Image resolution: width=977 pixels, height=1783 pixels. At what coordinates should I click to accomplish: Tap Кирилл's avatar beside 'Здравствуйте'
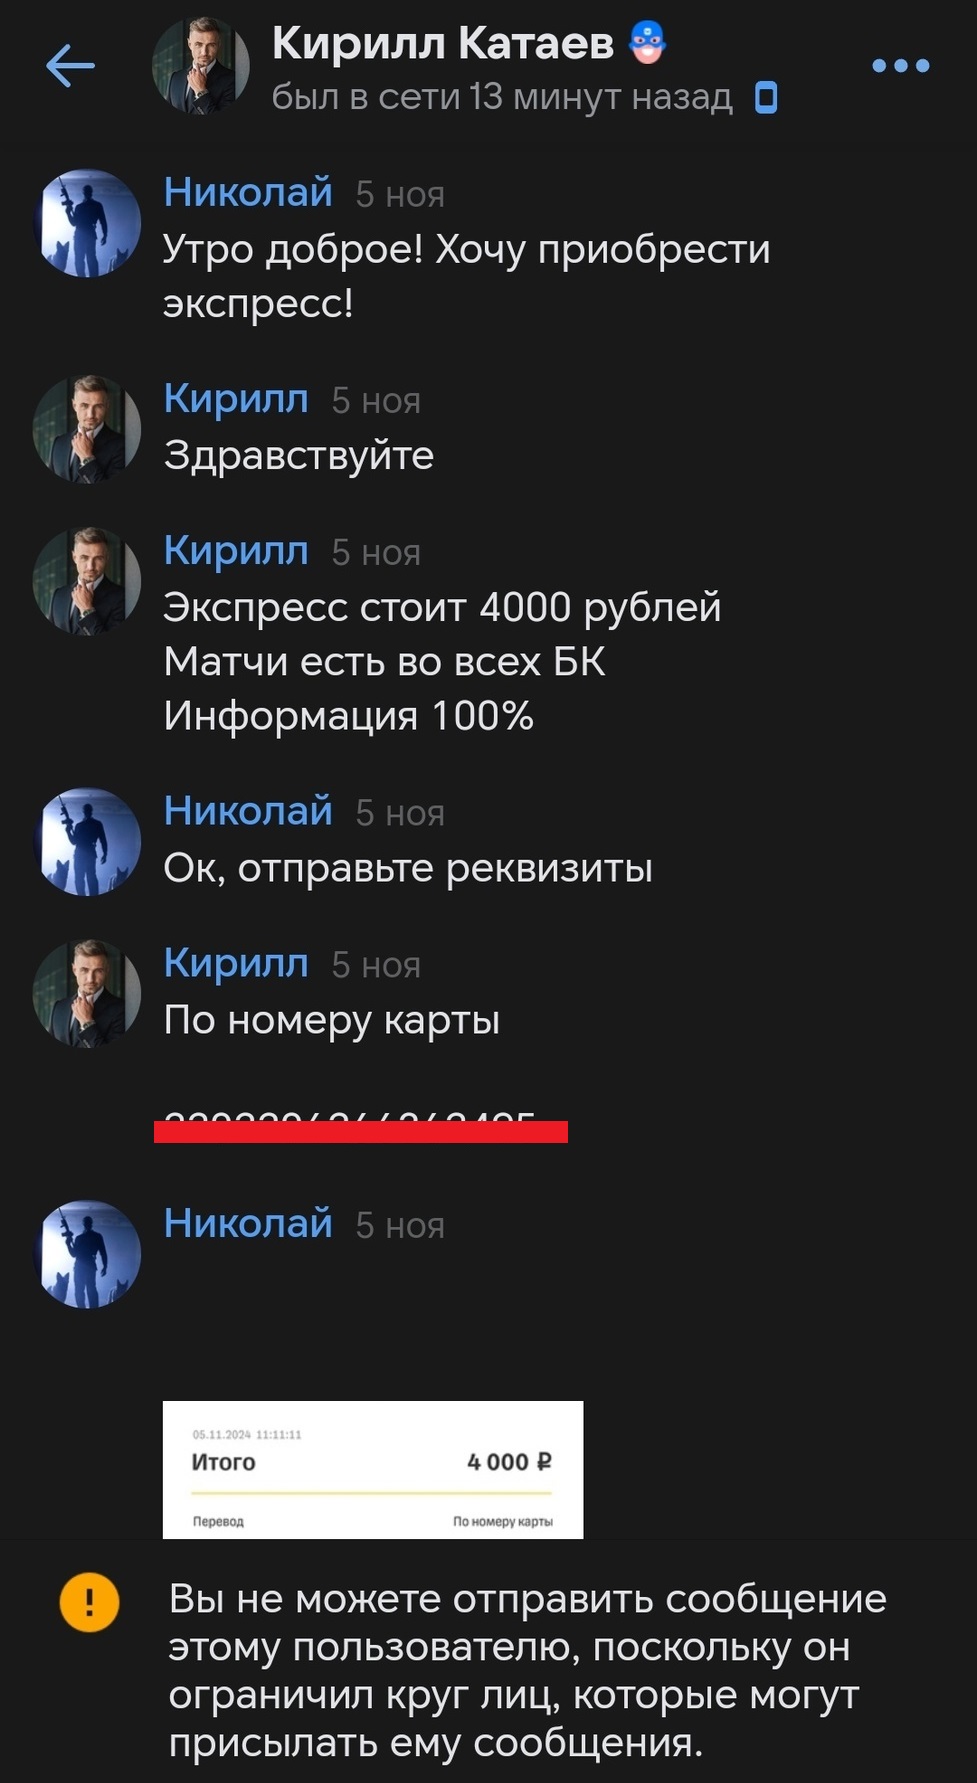(87, 429)
